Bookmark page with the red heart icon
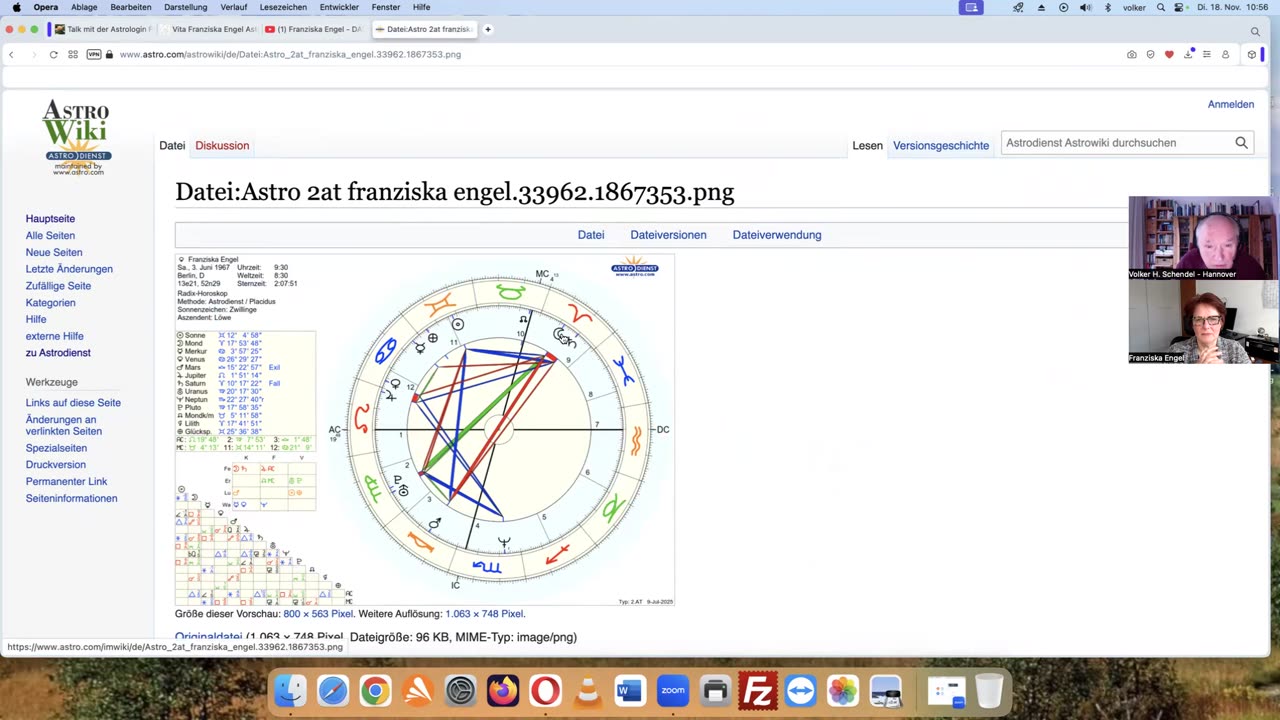 (x=1169, y=54)
